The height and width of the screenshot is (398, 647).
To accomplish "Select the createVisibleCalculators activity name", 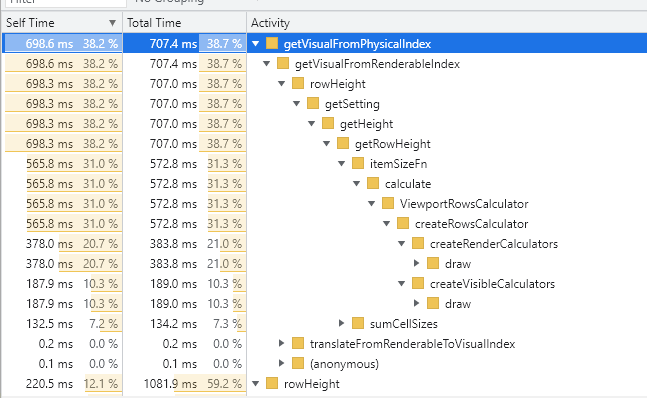I will (492, 284).
